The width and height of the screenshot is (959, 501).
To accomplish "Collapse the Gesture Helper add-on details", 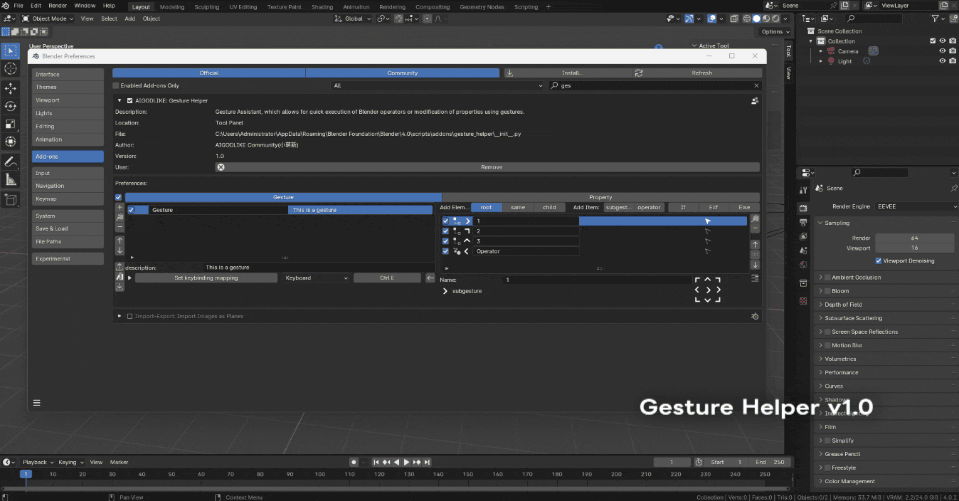I will pos(120,100).
